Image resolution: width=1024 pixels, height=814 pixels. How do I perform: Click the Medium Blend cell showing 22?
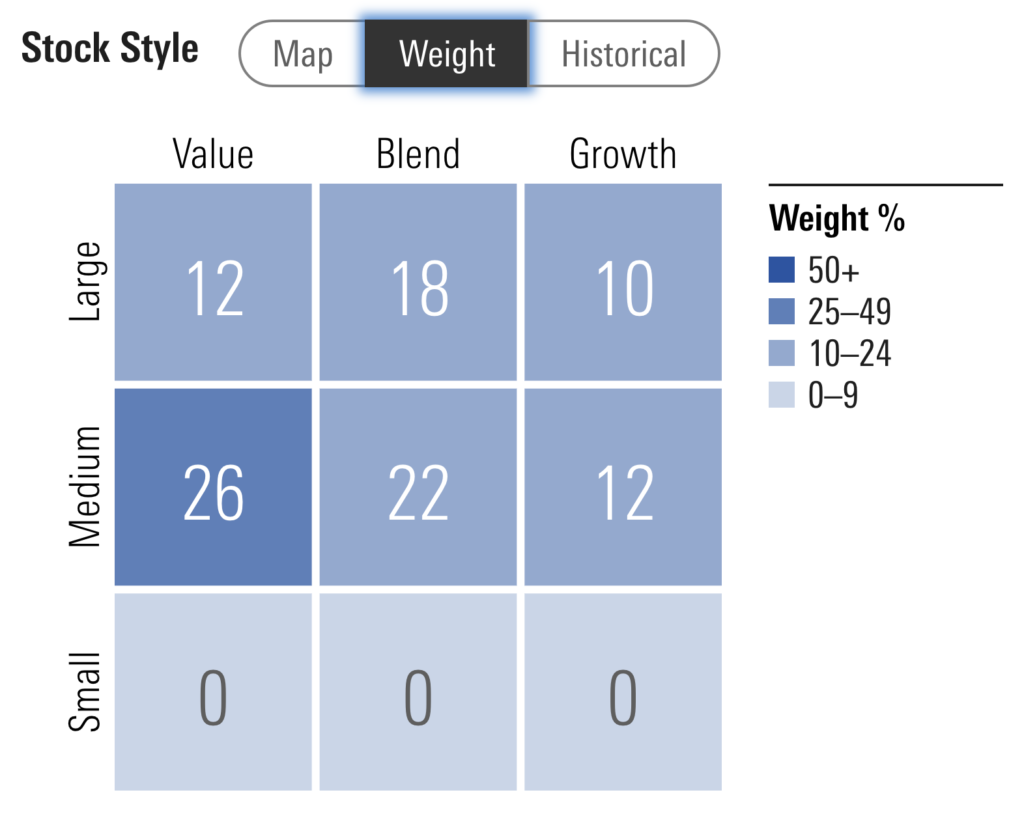(418, 487)
